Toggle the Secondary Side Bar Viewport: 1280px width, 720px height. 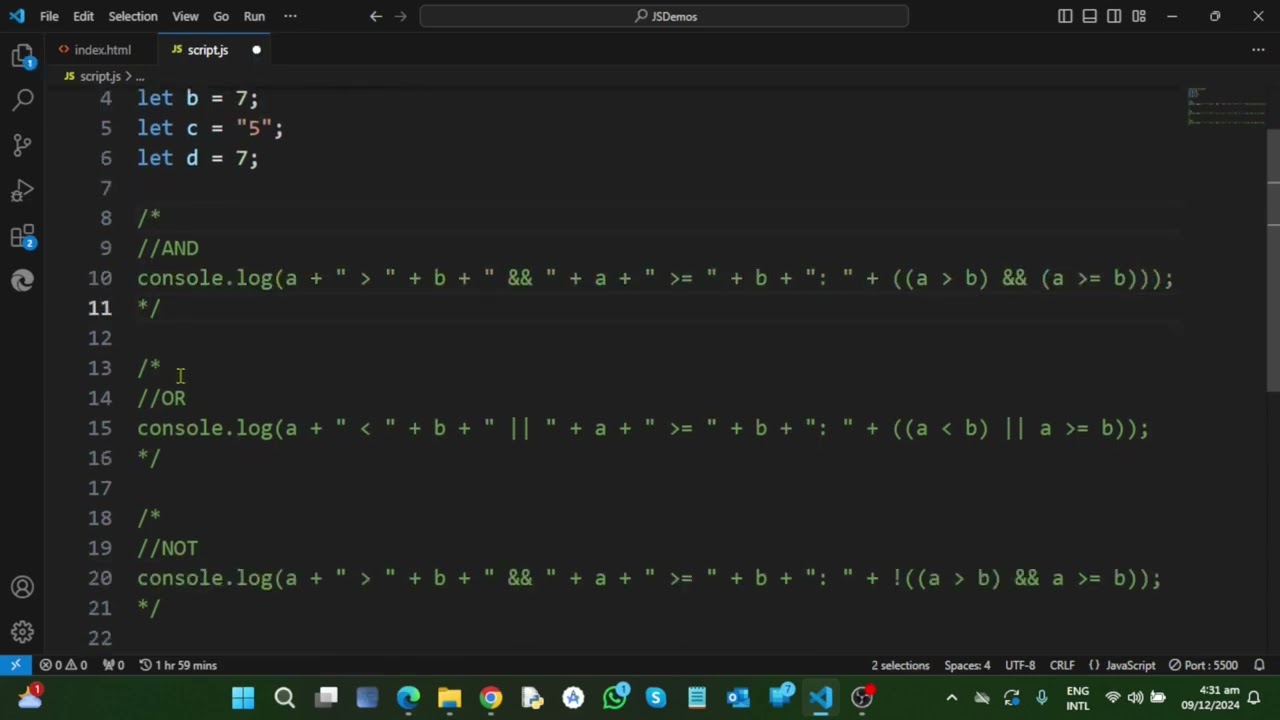[1114, 16]
